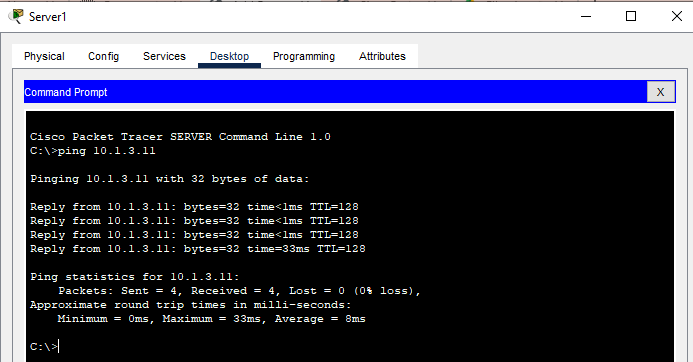
Task: Click the Server1 Packet Tracer window icon
Action: 16,16
